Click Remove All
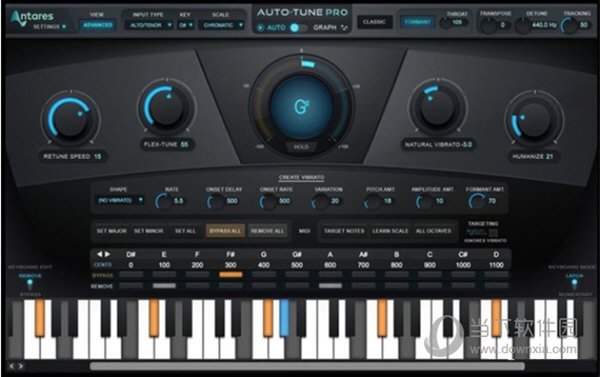600x377 pixels. 267,231
